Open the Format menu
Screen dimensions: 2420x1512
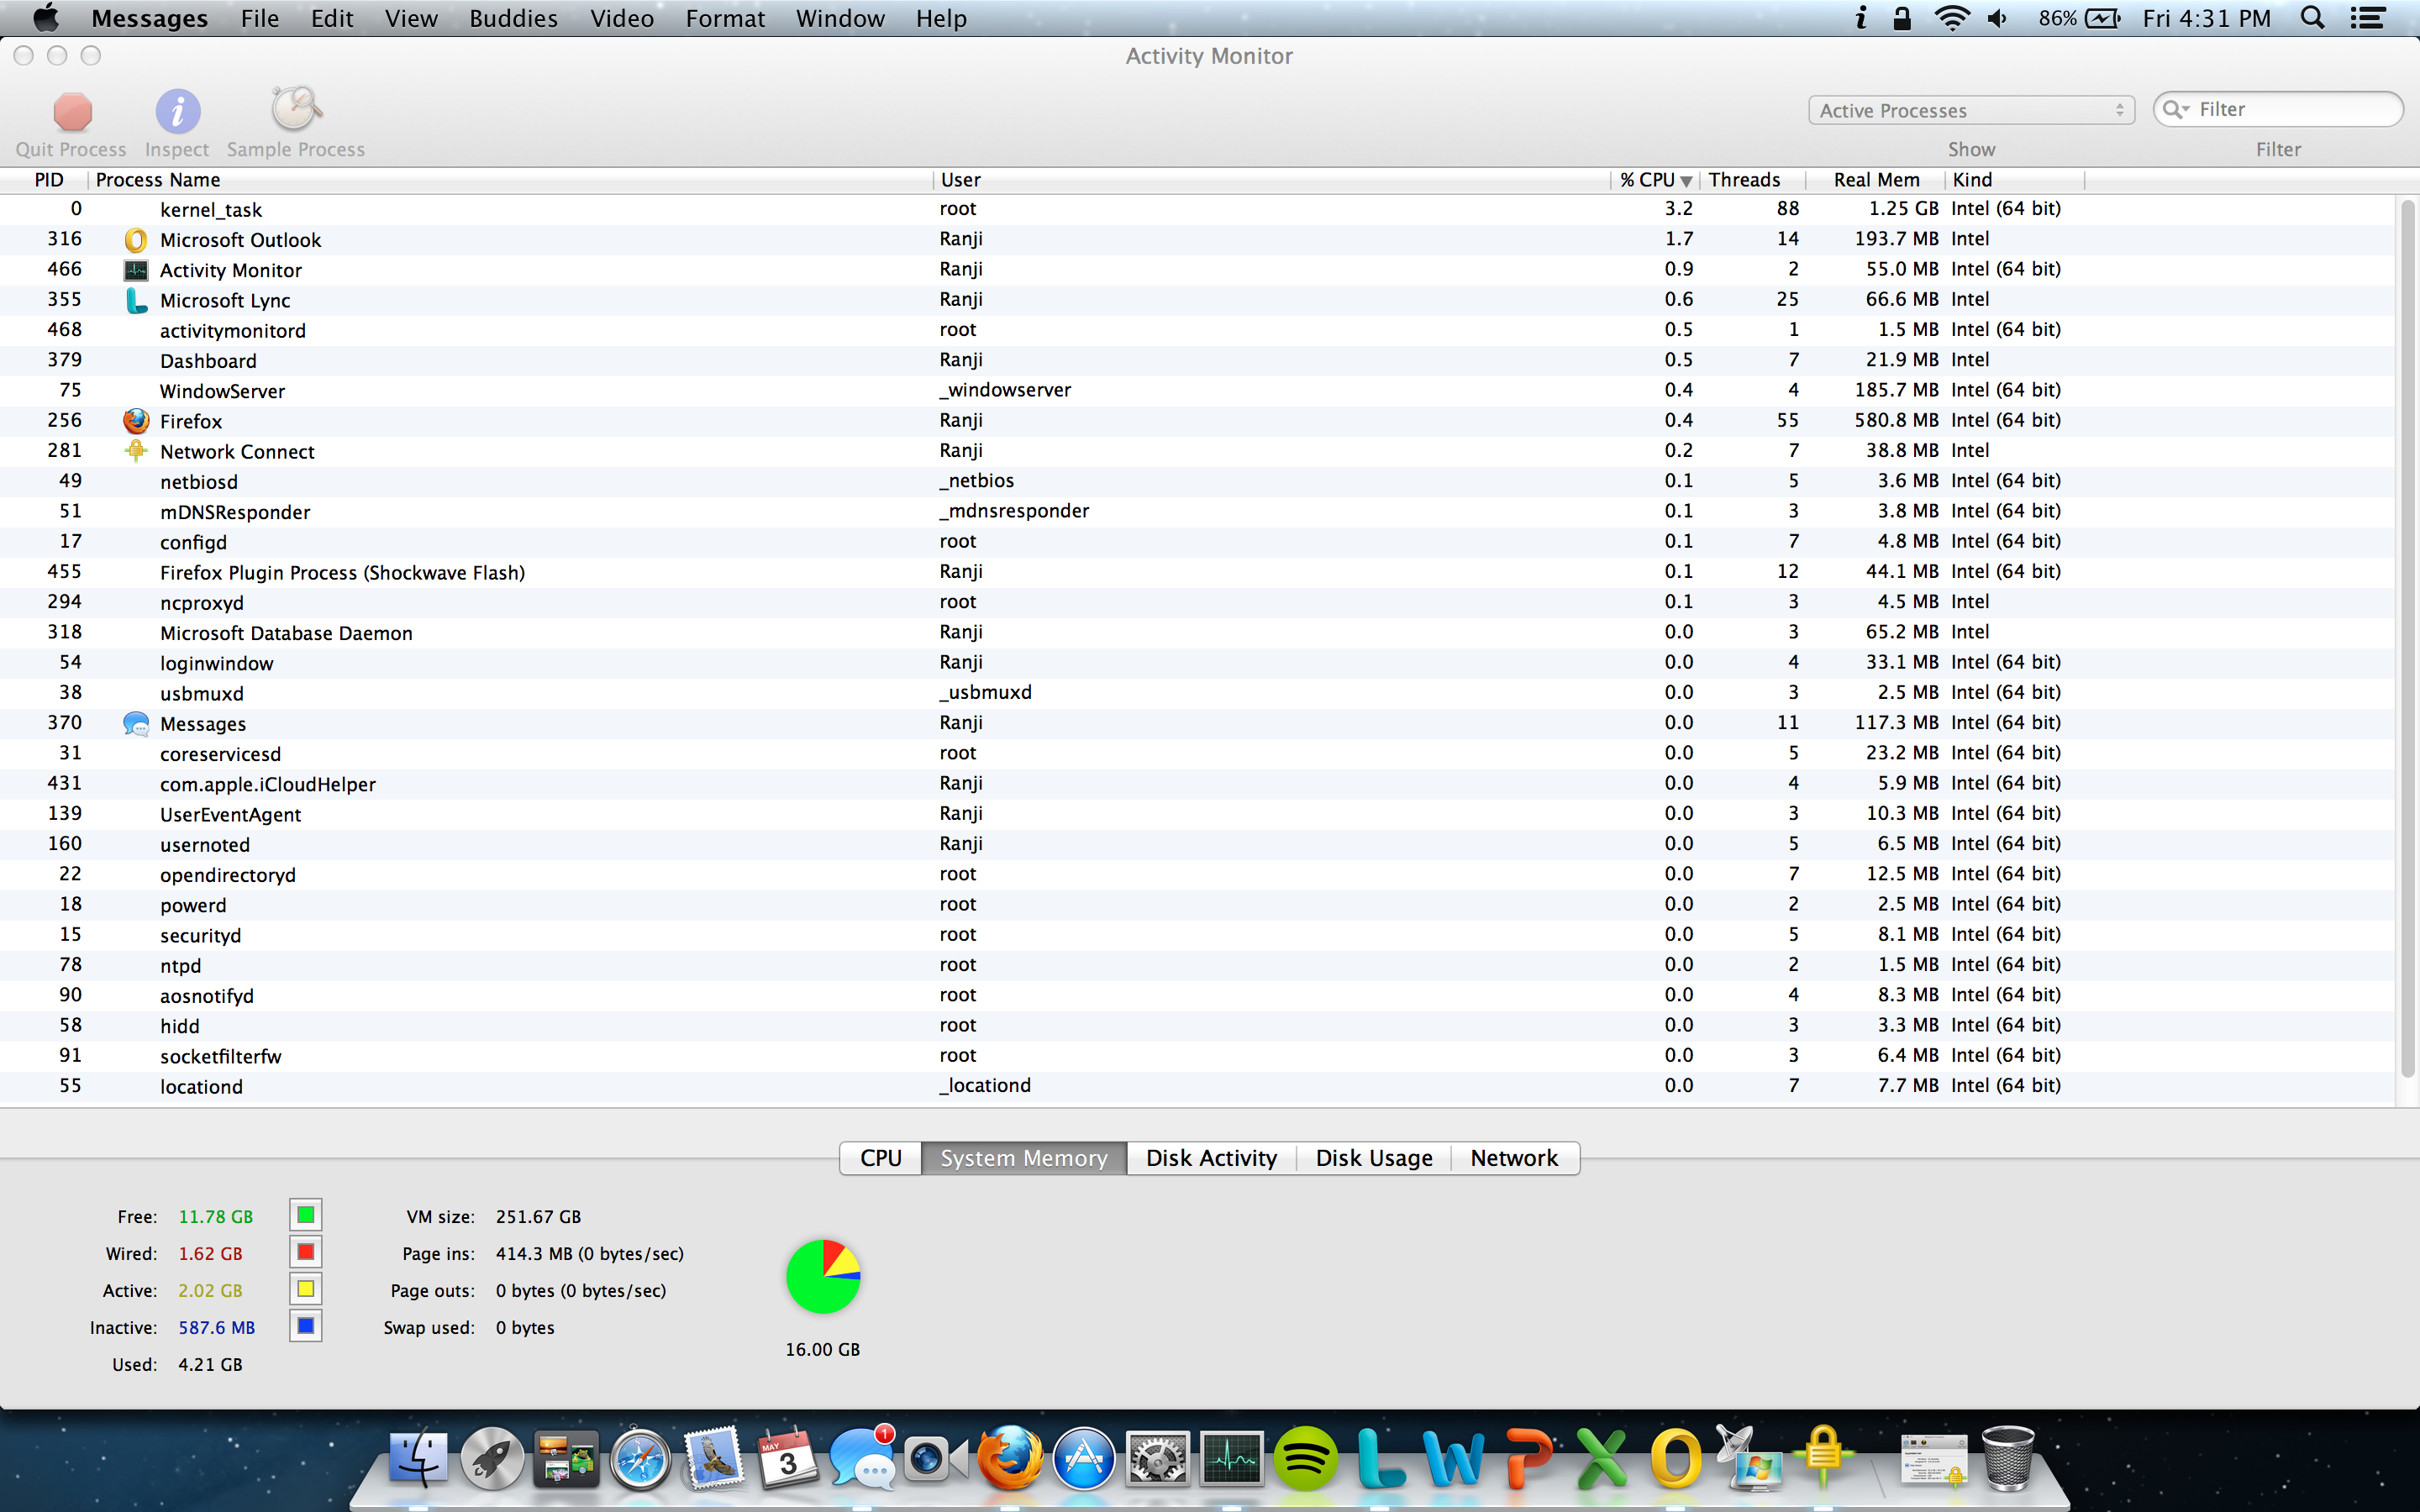point(724,18)
